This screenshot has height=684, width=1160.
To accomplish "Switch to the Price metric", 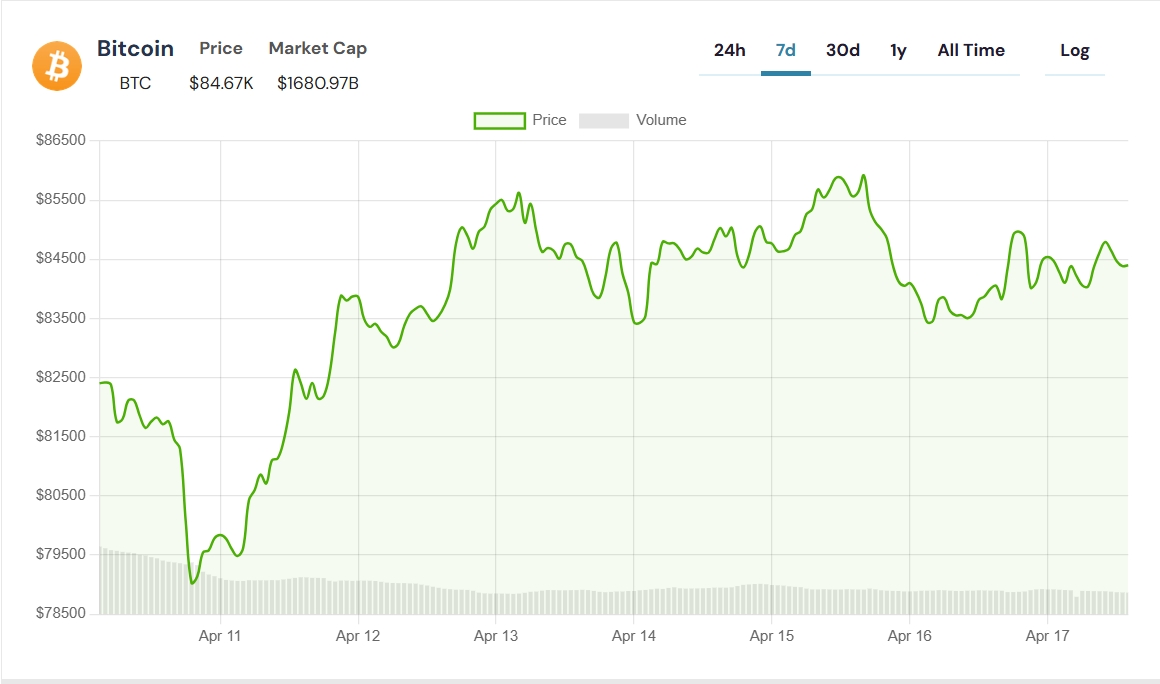I will (x=220, y=48).
